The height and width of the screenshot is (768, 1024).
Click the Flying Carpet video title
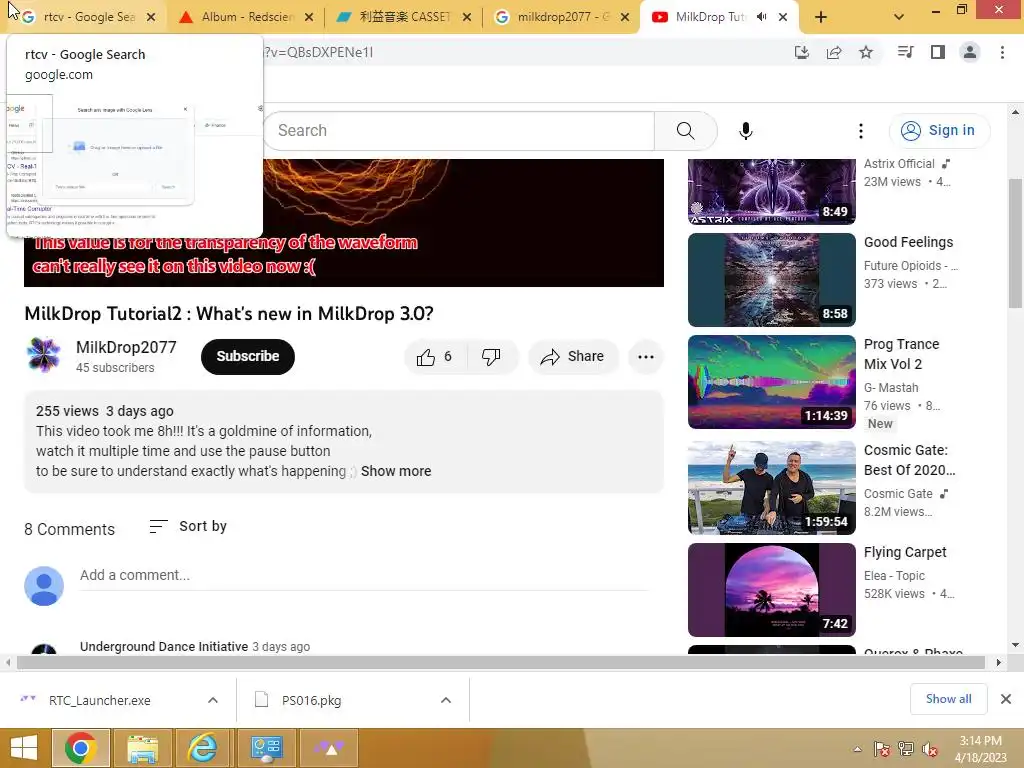pyautogui.click(x=905, y=552)
